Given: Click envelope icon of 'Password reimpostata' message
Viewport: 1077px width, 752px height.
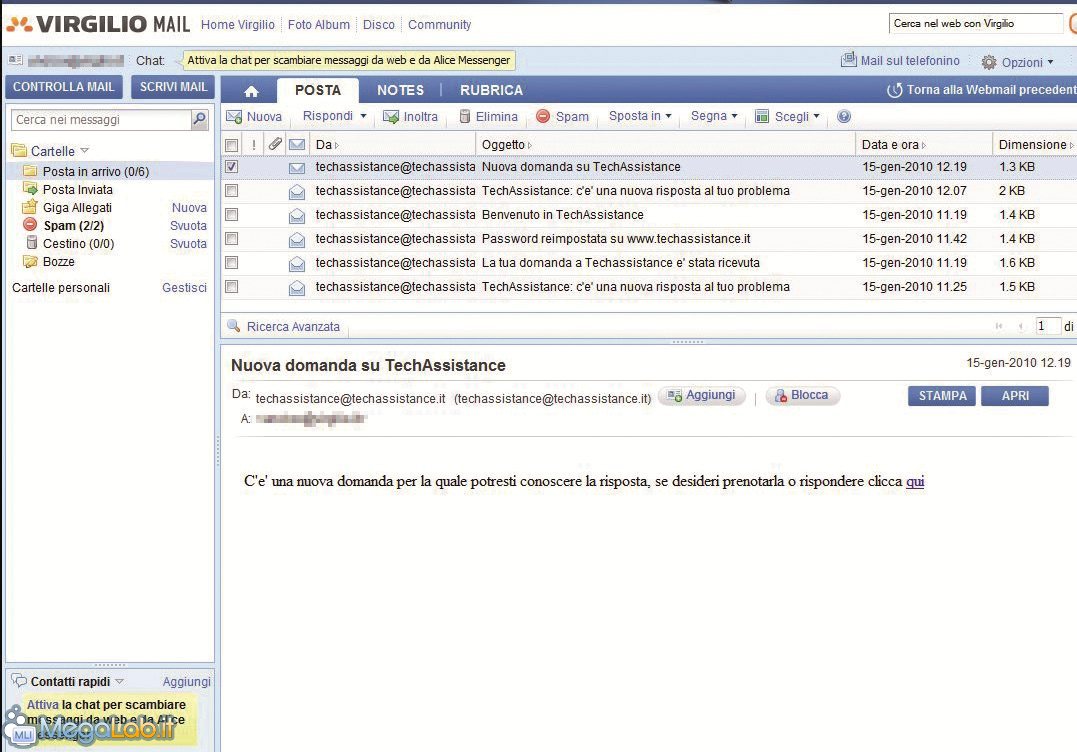Looking at the screenshot, I should point(297,240).
